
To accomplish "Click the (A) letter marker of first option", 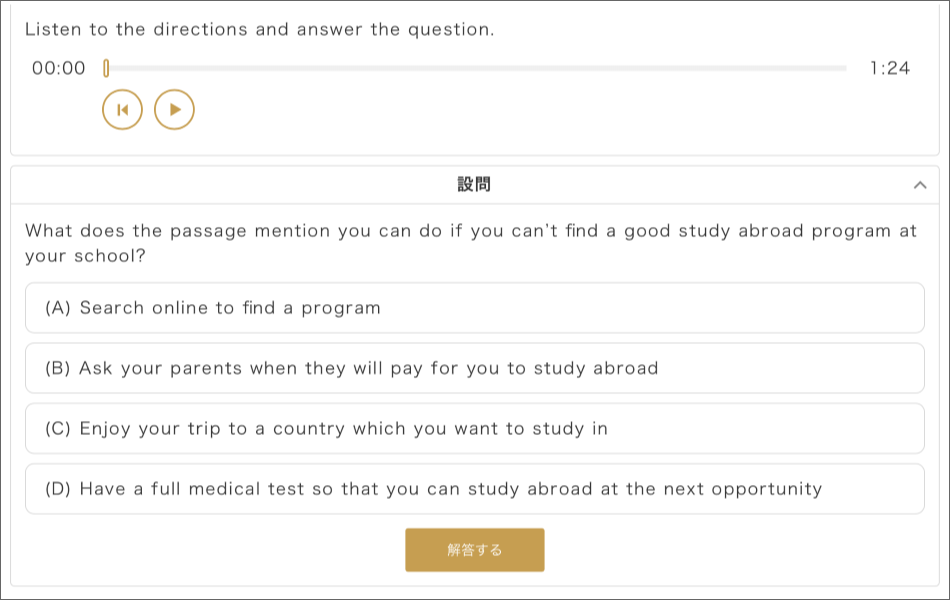I will pos(58,308).
